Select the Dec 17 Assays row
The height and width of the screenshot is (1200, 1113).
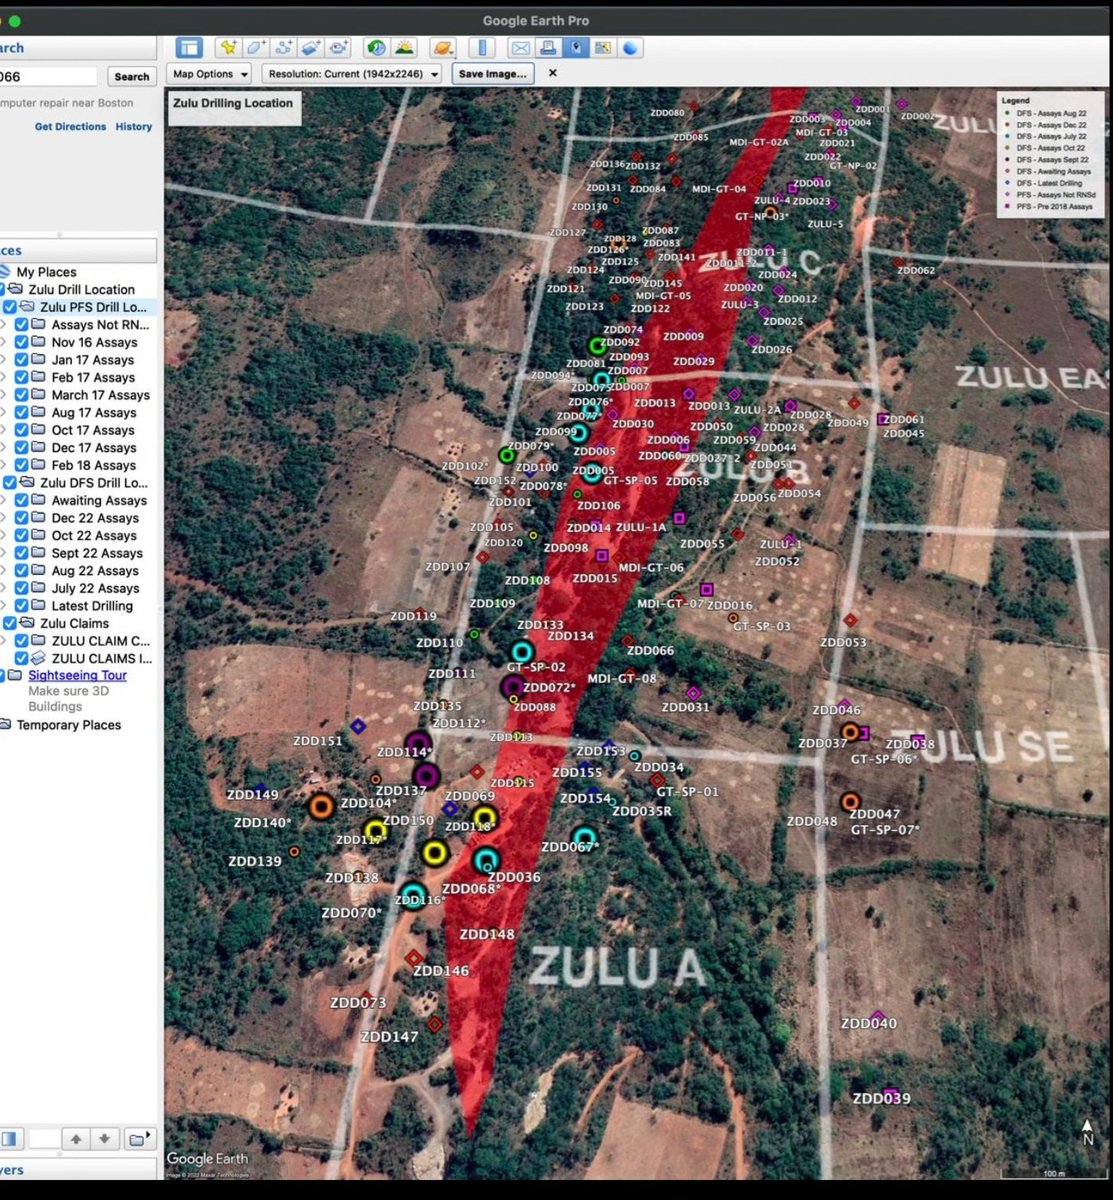(93, 448)
